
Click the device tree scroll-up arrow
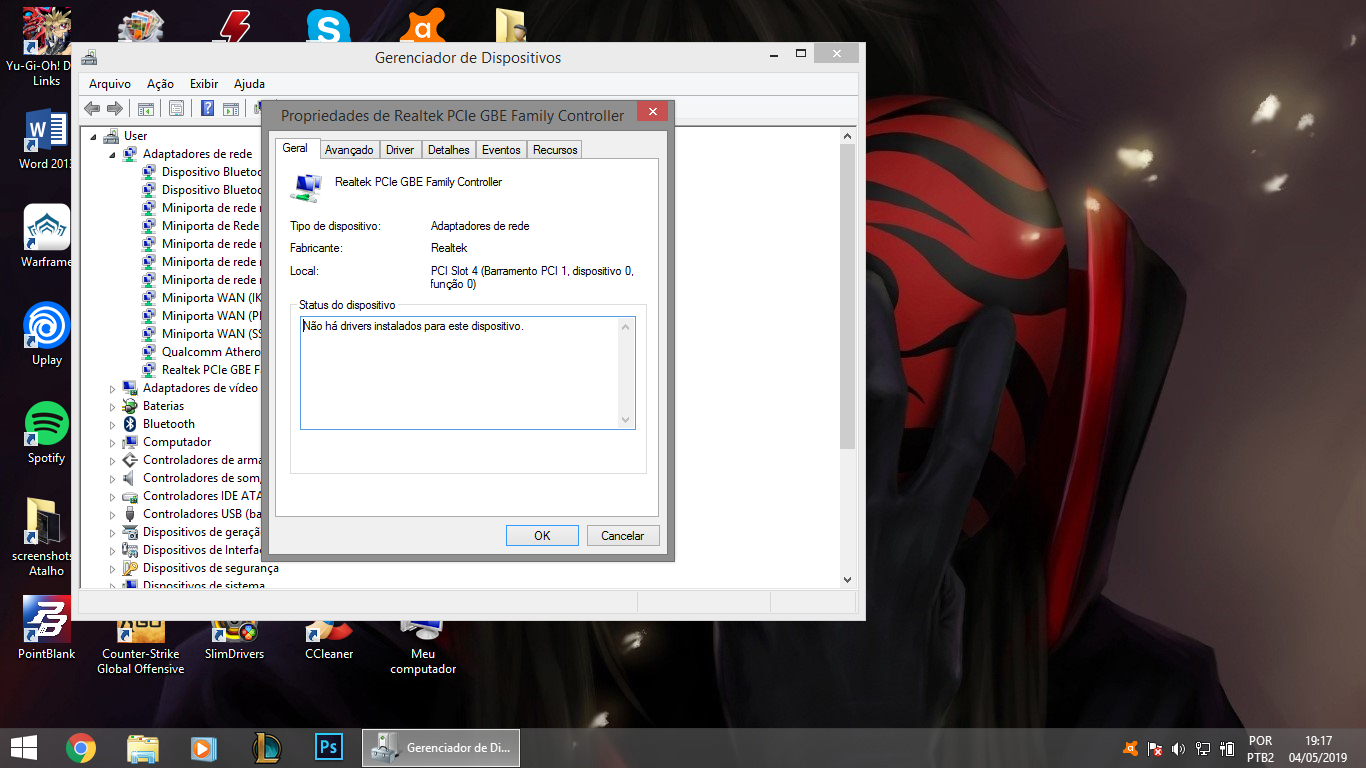[848, 135]
